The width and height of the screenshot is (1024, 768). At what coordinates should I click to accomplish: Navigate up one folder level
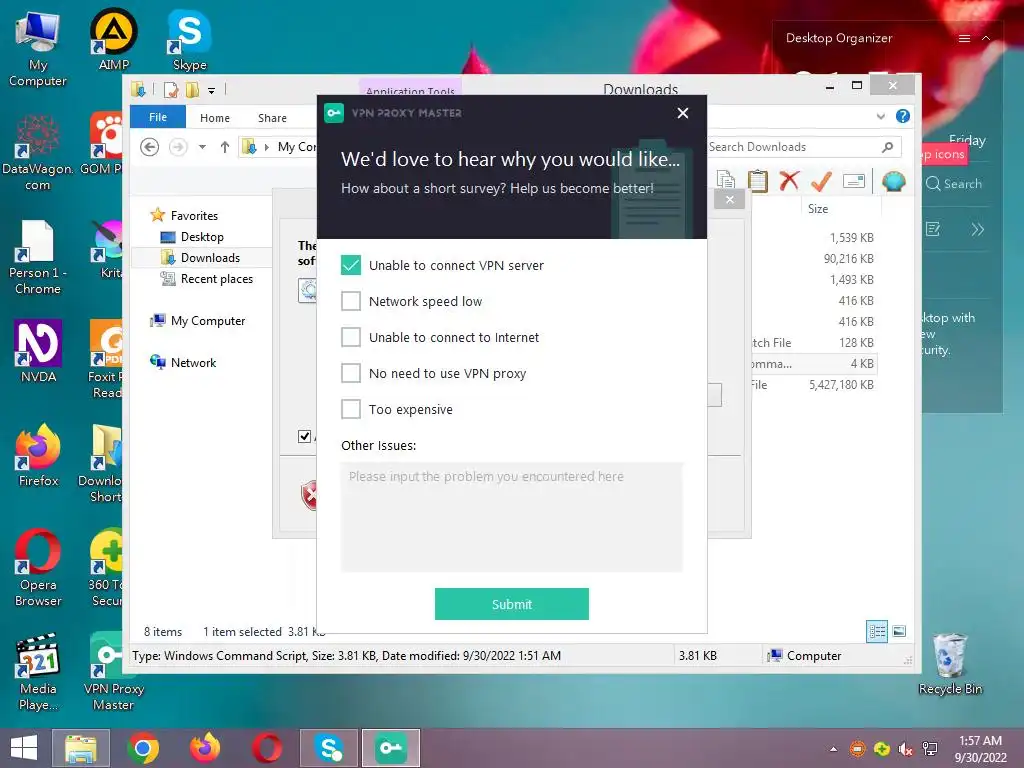click(x=225, y=147)
